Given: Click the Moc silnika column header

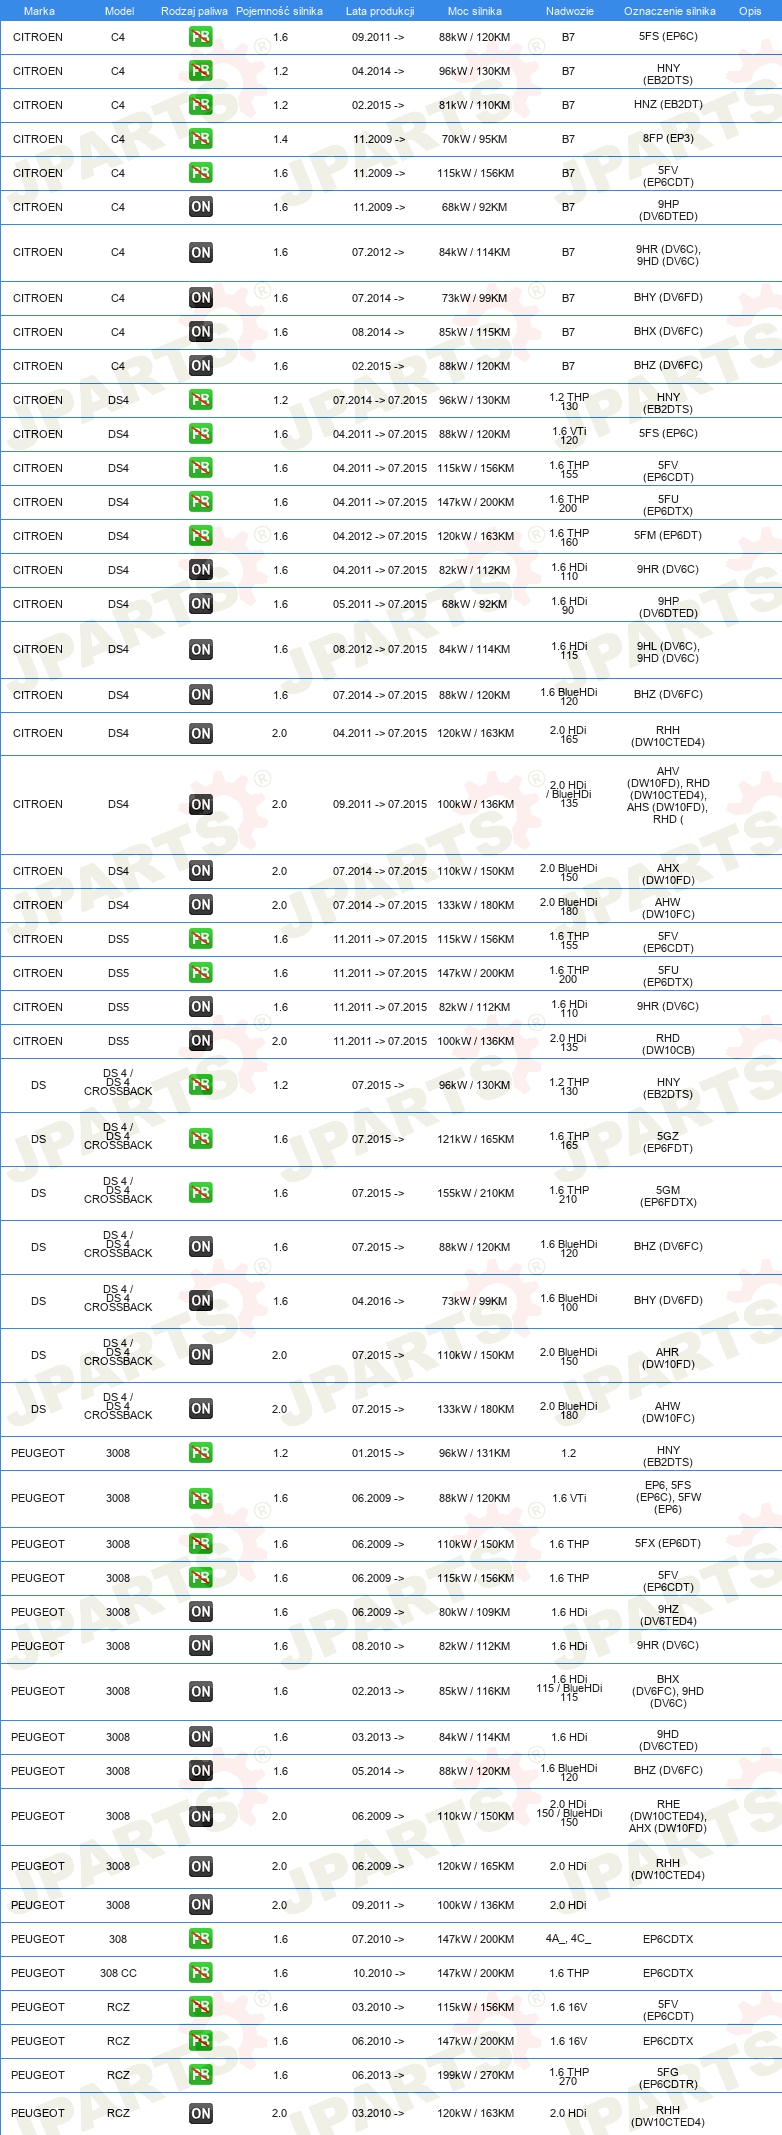Looking at the screenshot, I should [x=475, y=11].
